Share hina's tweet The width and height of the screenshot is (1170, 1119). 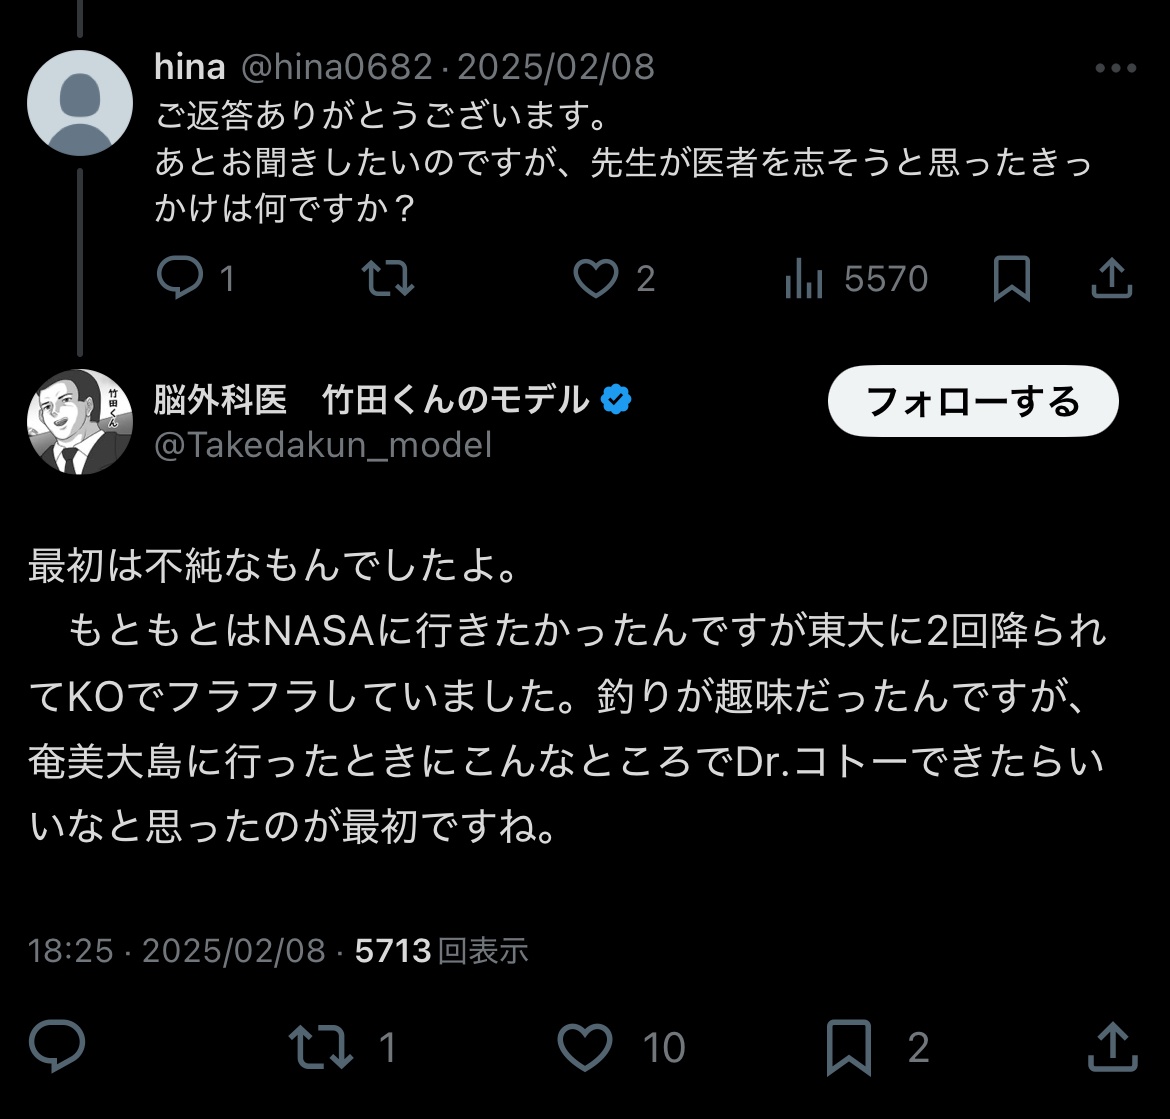pos(1111,278)
